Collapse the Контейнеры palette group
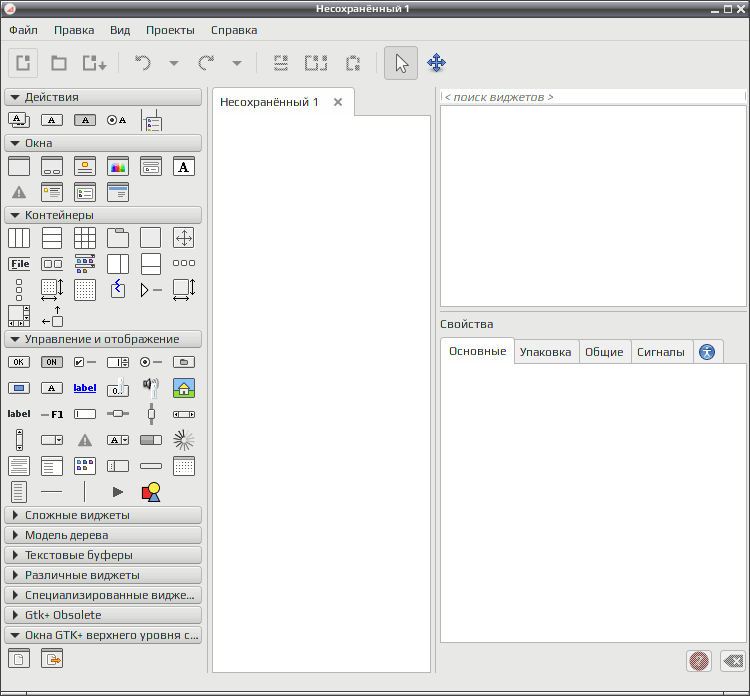The width and height of the screenshot is (750, 696). point(103,215)
